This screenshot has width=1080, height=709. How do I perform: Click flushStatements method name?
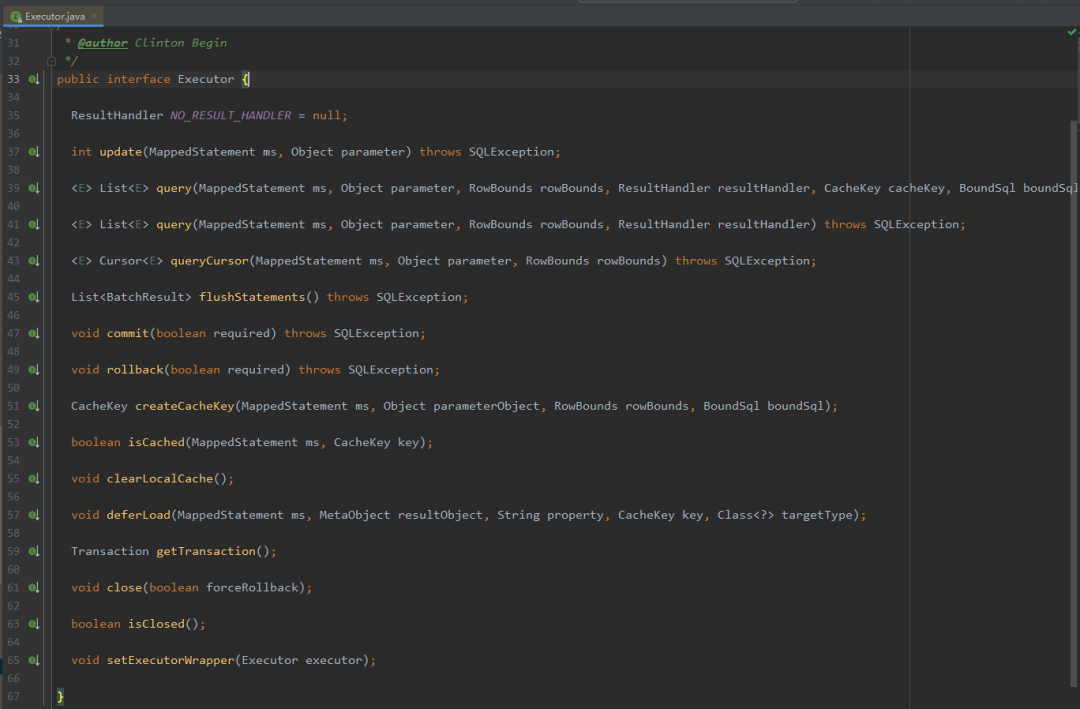(x=252, y=297)
